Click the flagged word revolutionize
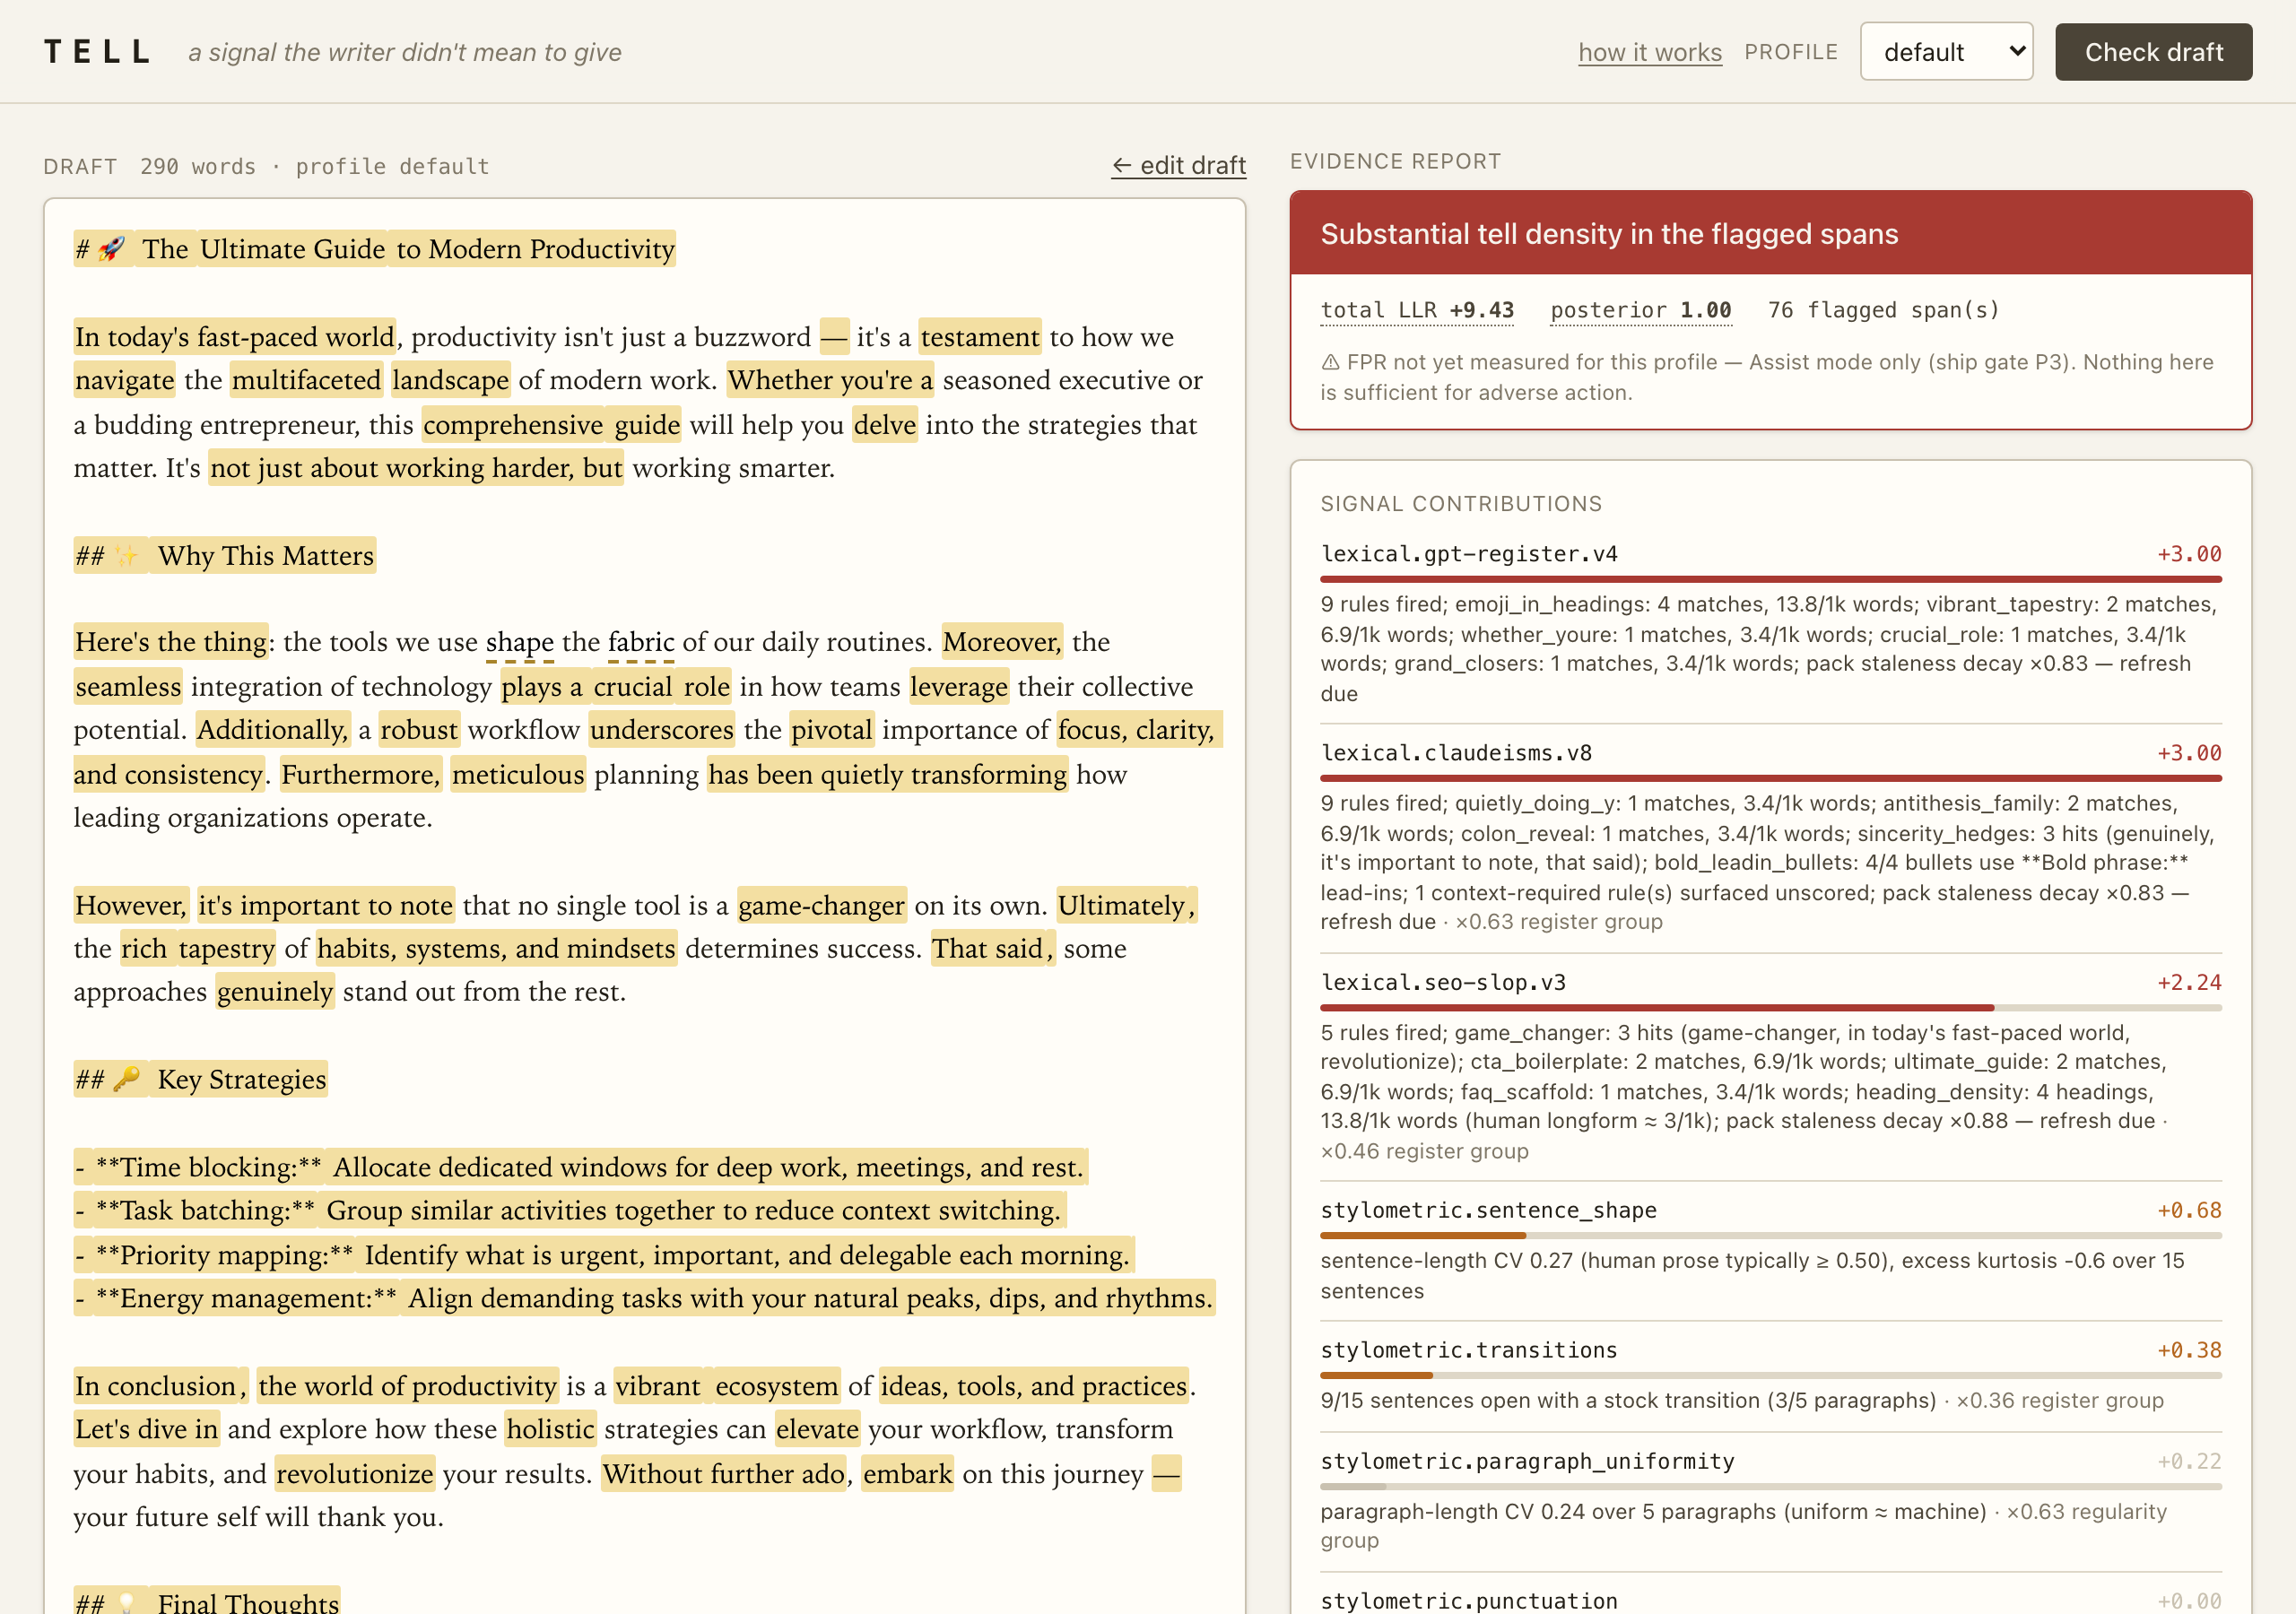The width and height of the screenshot is (2296, 1614). coord(355,1474)
